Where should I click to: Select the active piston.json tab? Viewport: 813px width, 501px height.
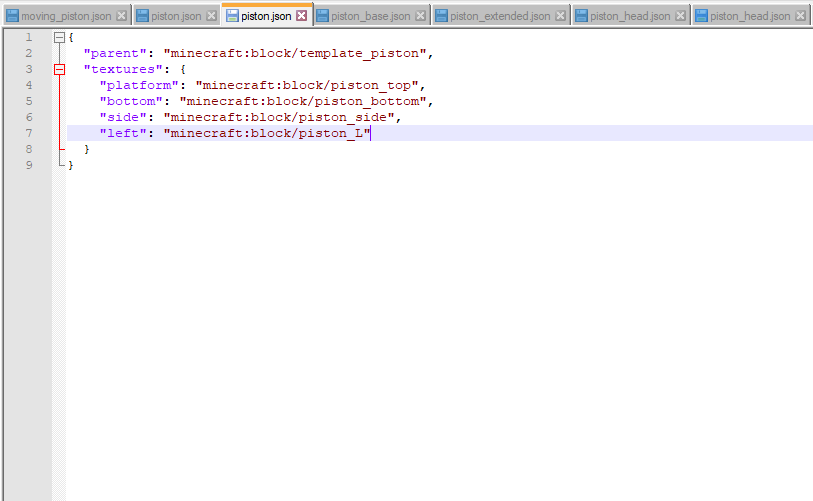click(x=266, y=16)
